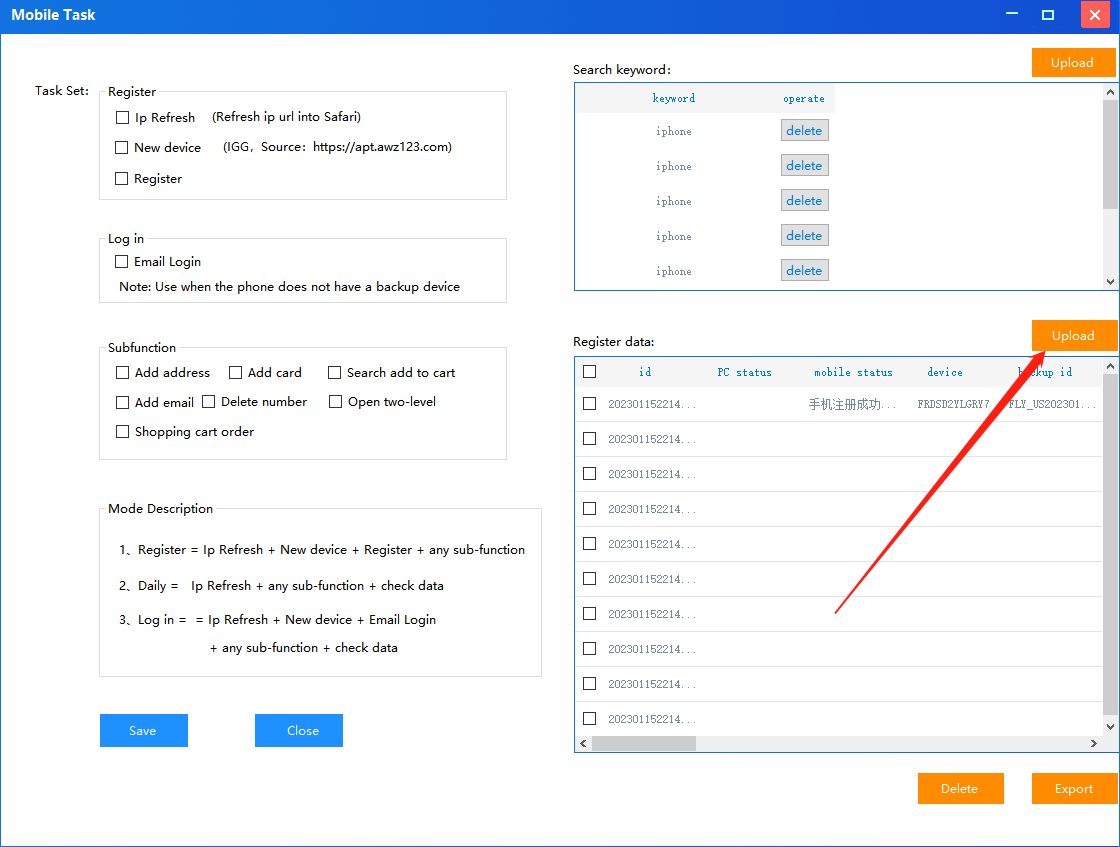Upload register data with the Upload button

[1073, 336]
